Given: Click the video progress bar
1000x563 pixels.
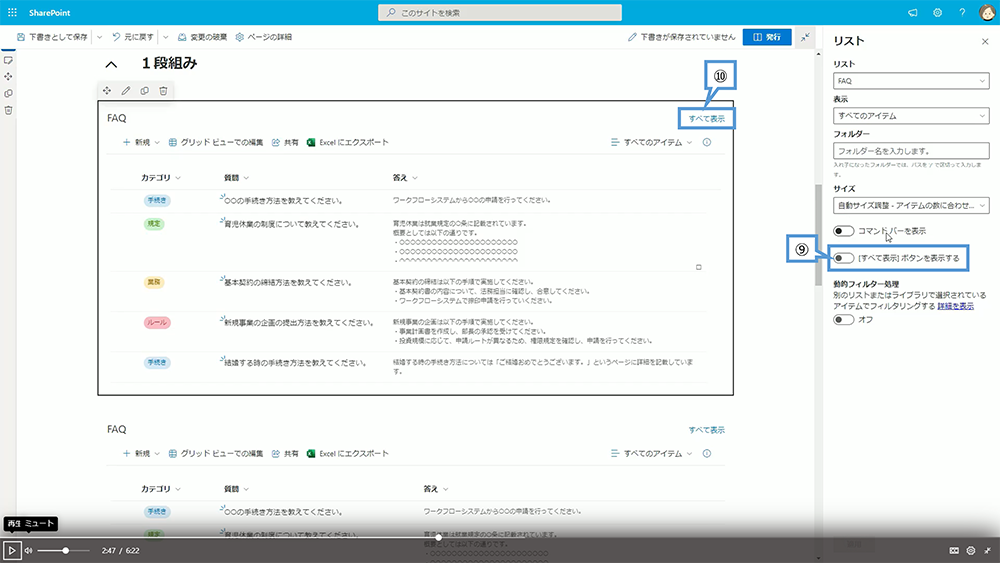Looking at the screenshot, I should point(499,537).
